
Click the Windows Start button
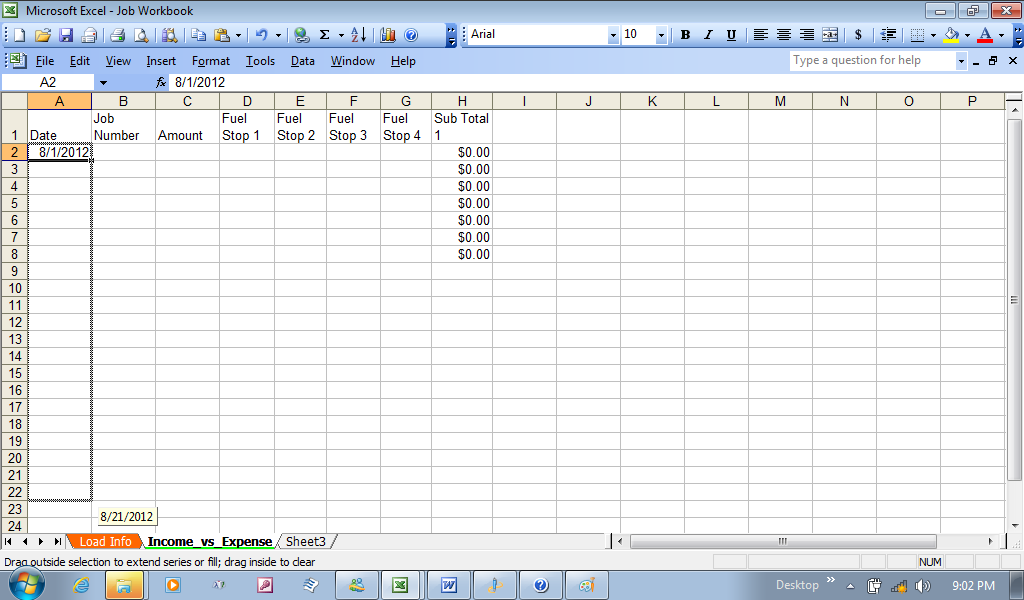[26, 585]
